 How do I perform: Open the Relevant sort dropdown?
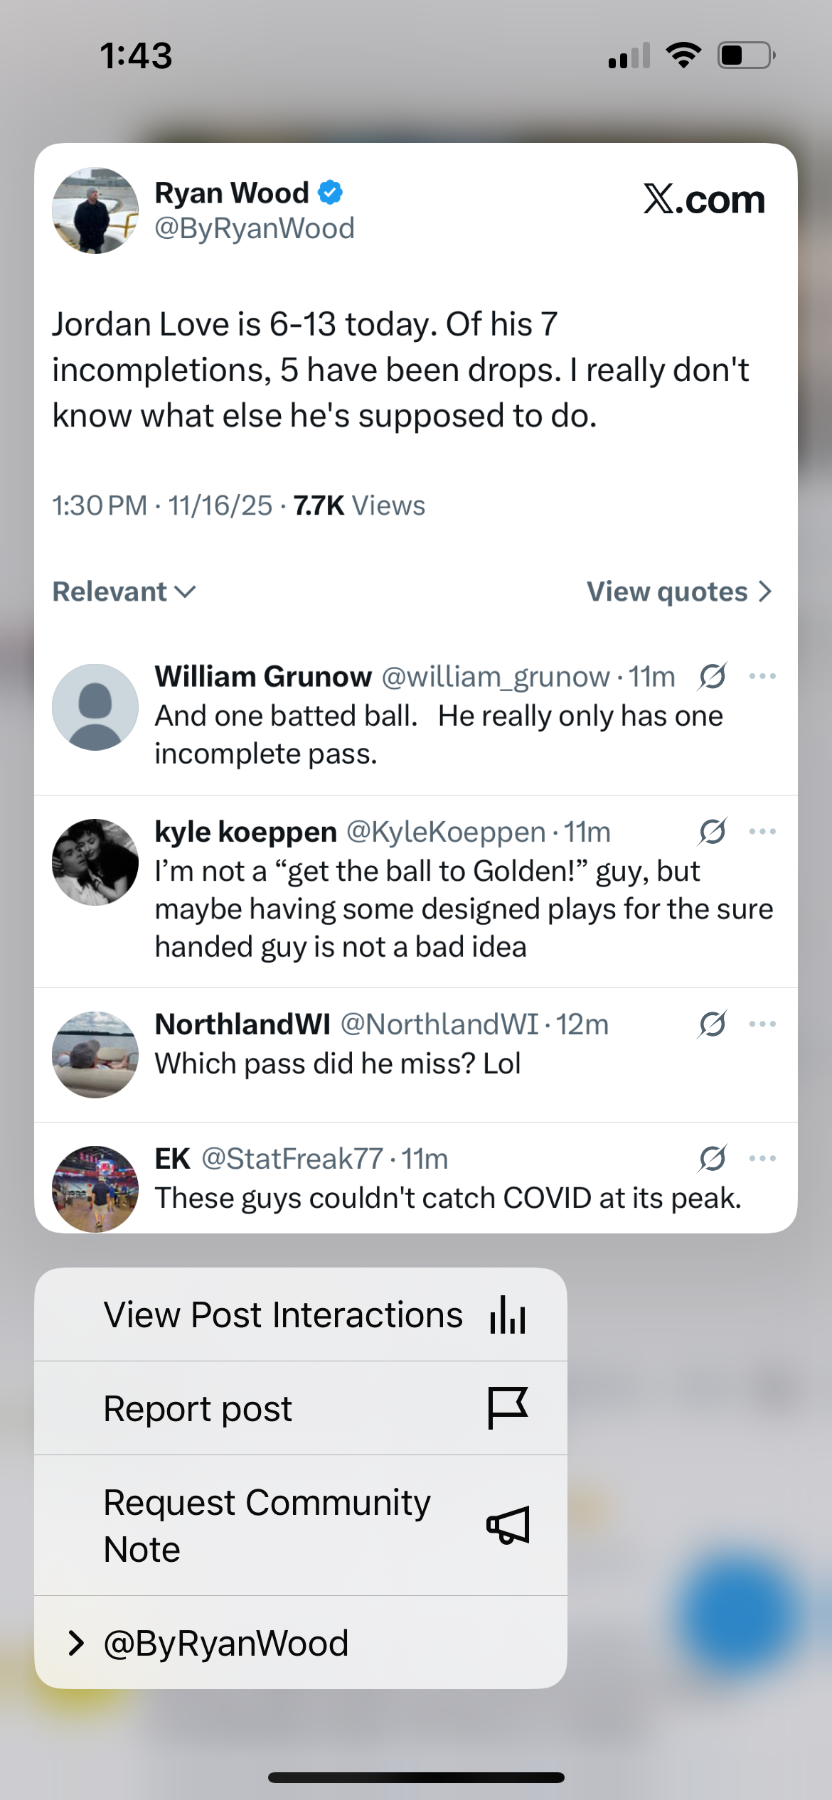point(124,592)
